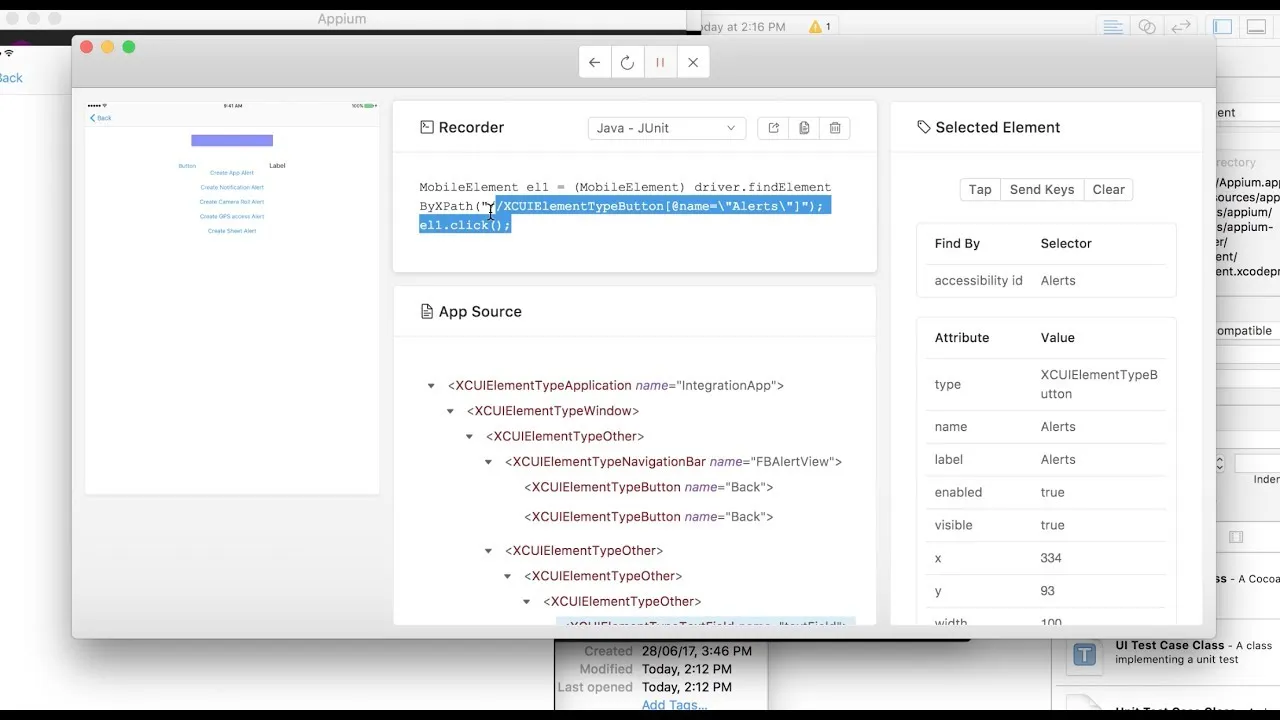Click the purple text field in app preview
Screen dimensions: 1280x720
pos(232,141)
